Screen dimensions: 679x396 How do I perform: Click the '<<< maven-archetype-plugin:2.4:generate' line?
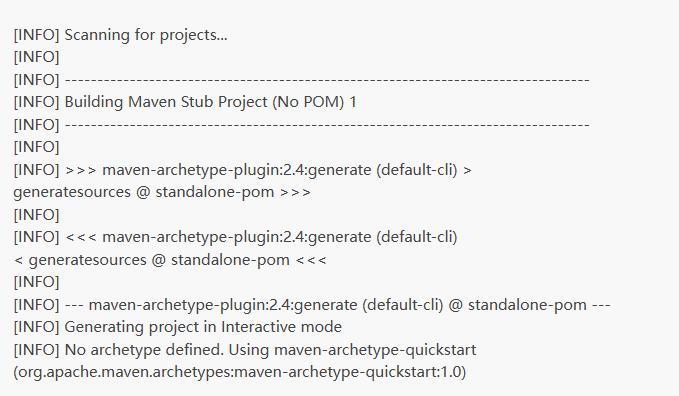[236, 237]
